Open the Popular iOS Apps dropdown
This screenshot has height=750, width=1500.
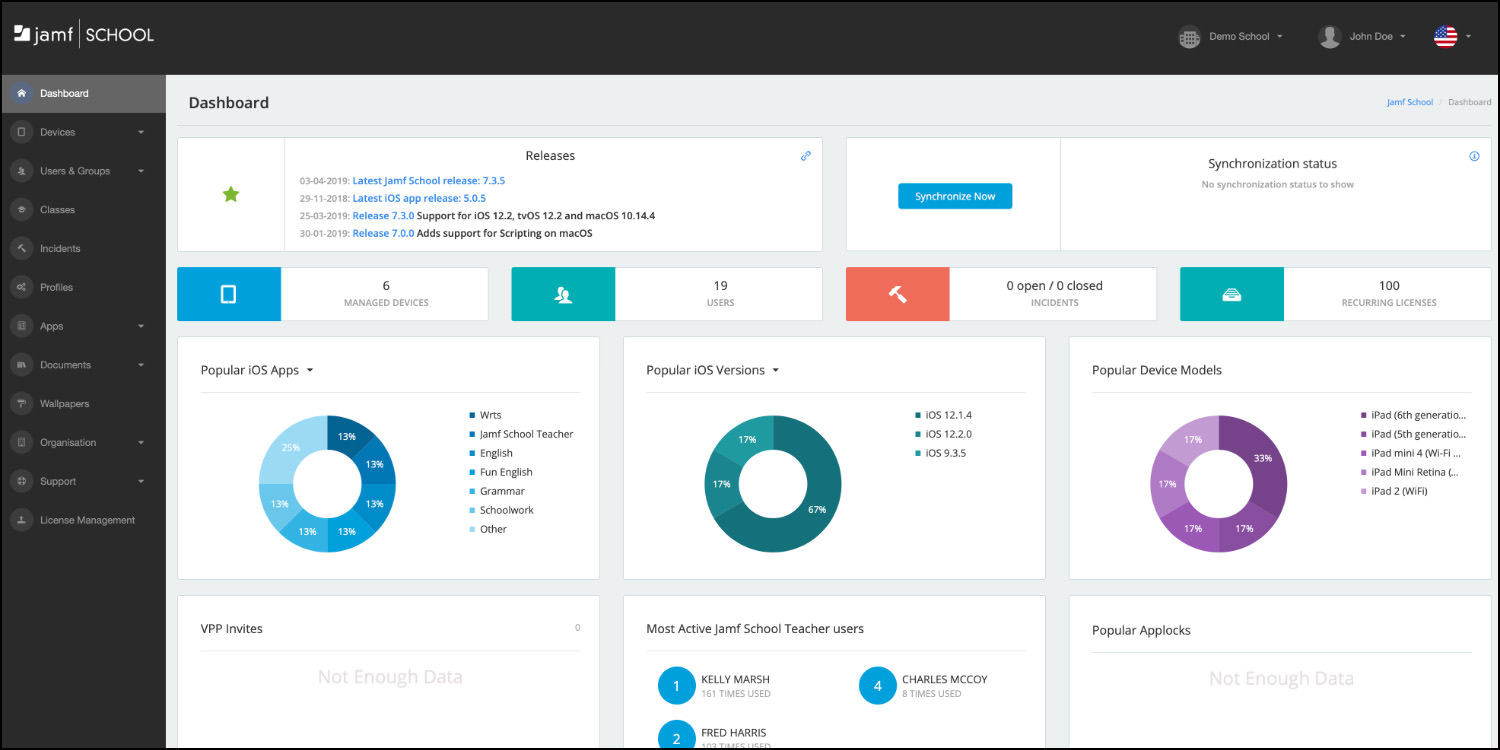[x=258, y=370]
